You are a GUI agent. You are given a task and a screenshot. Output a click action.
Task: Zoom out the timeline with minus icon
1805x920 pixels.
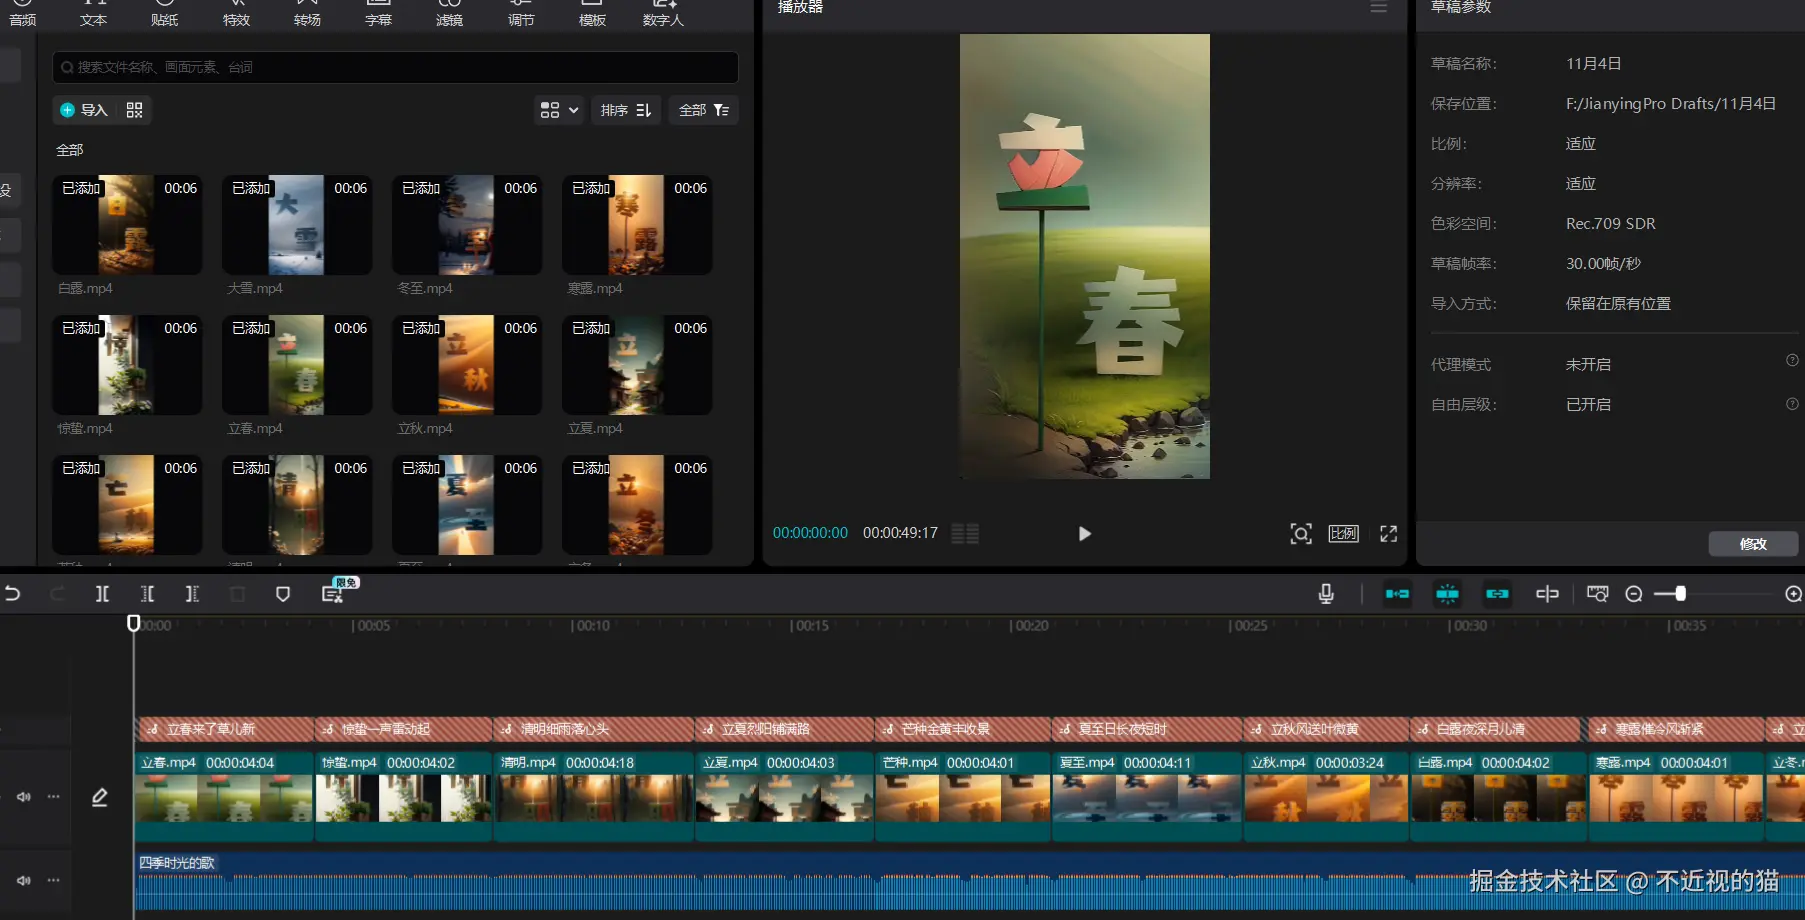pos(1634,594)
